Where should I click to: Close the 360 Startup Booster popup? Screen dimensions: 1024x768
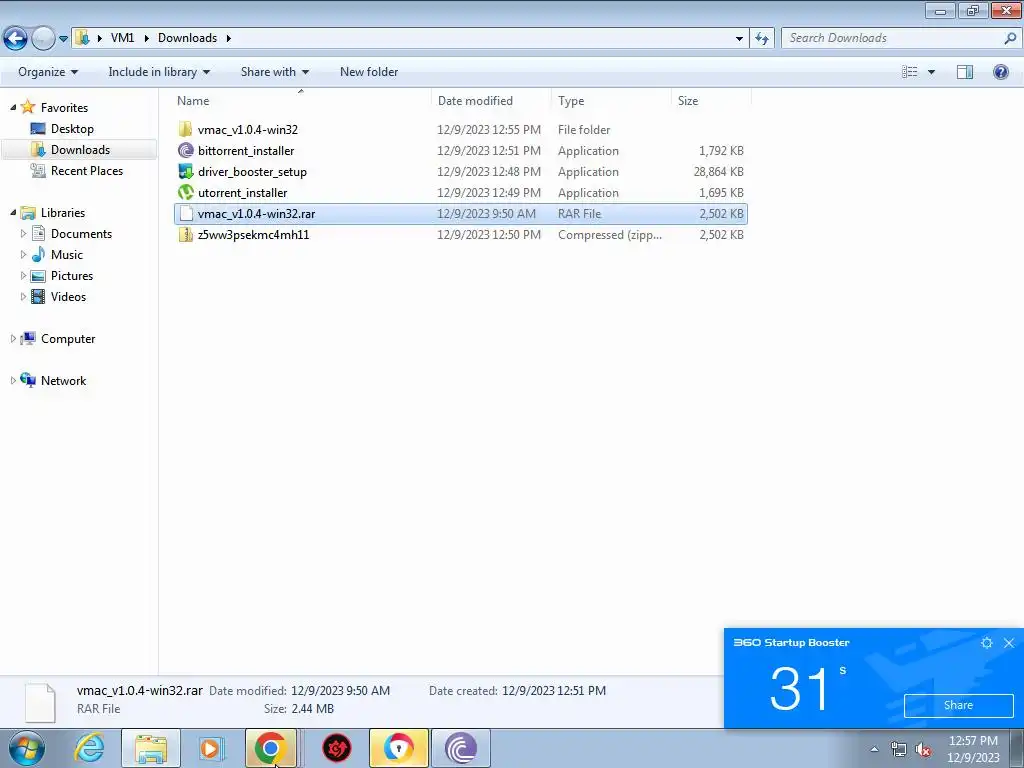tap(1009, 643)
